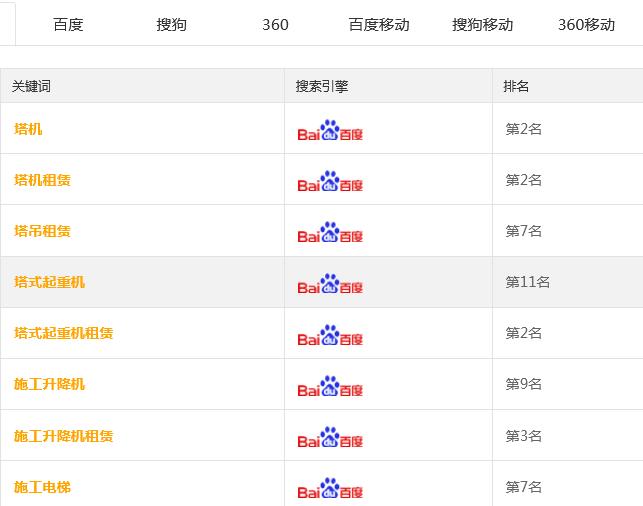
Task: Open the 搜狗移动 tab
Action: (x=482, y=25)
